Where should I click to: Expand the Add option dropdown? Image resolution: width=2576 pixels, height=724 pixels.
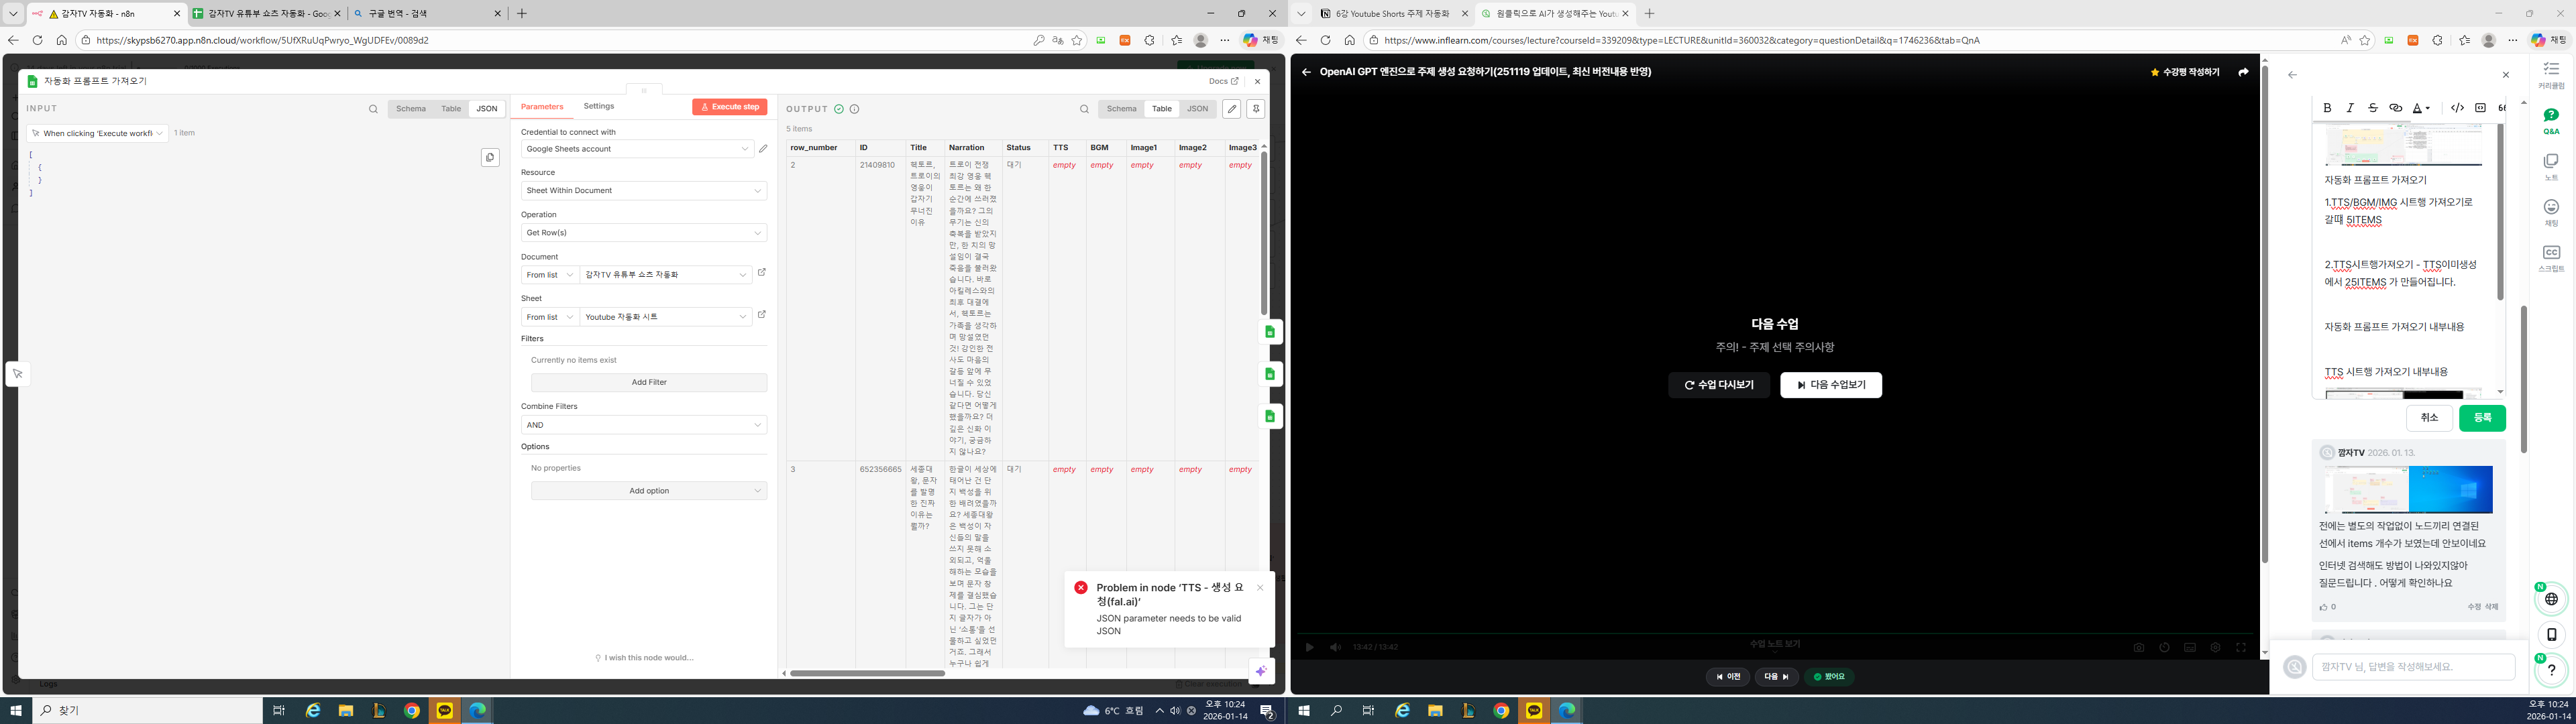(649, 491)
